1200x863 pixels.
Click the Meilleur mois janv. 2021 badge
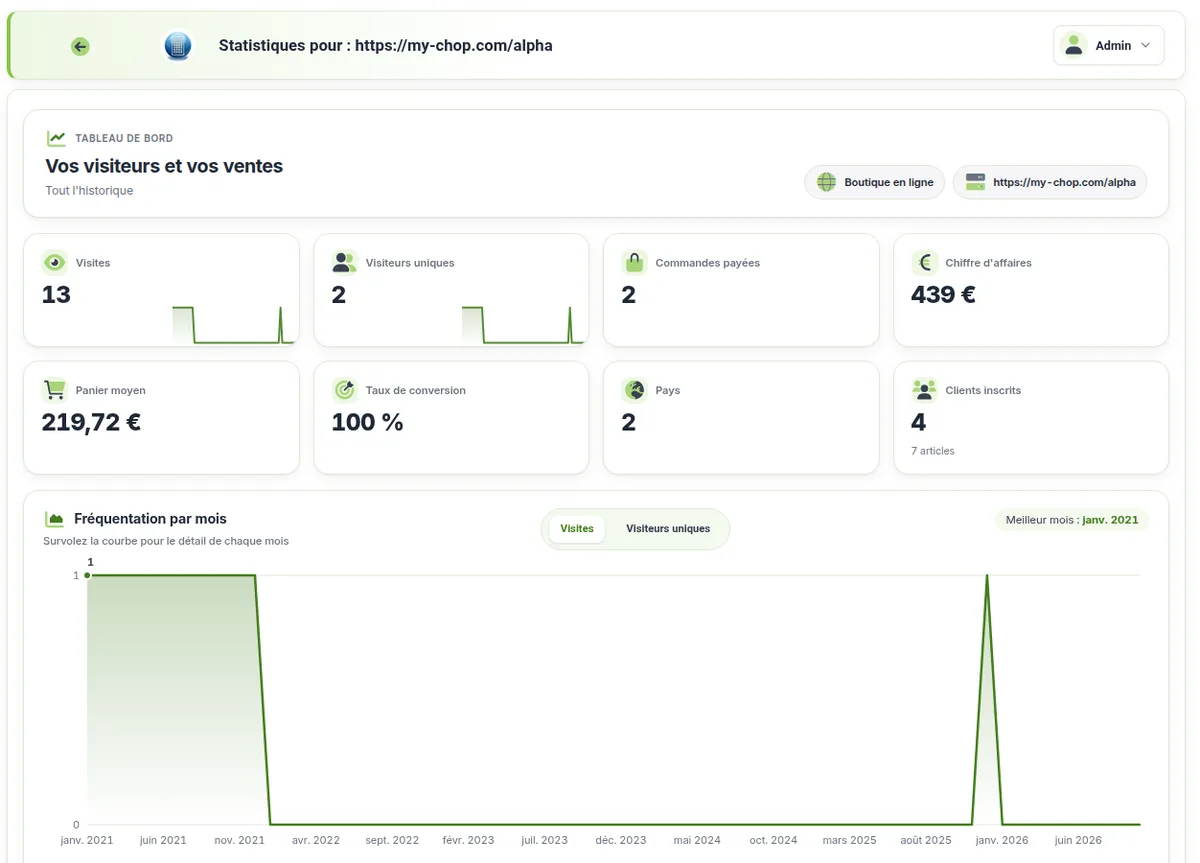(1072, 520)
